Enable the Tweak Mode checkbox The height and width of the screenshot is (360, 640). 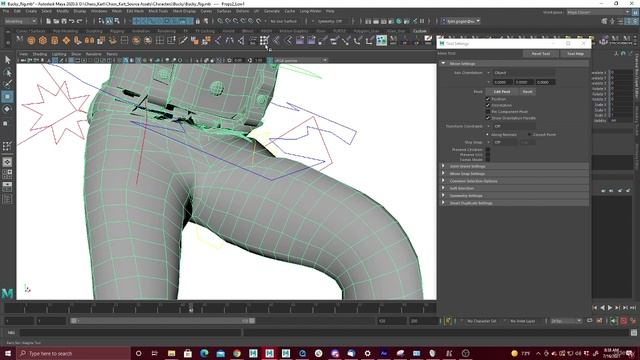click(x=488, y=160)
